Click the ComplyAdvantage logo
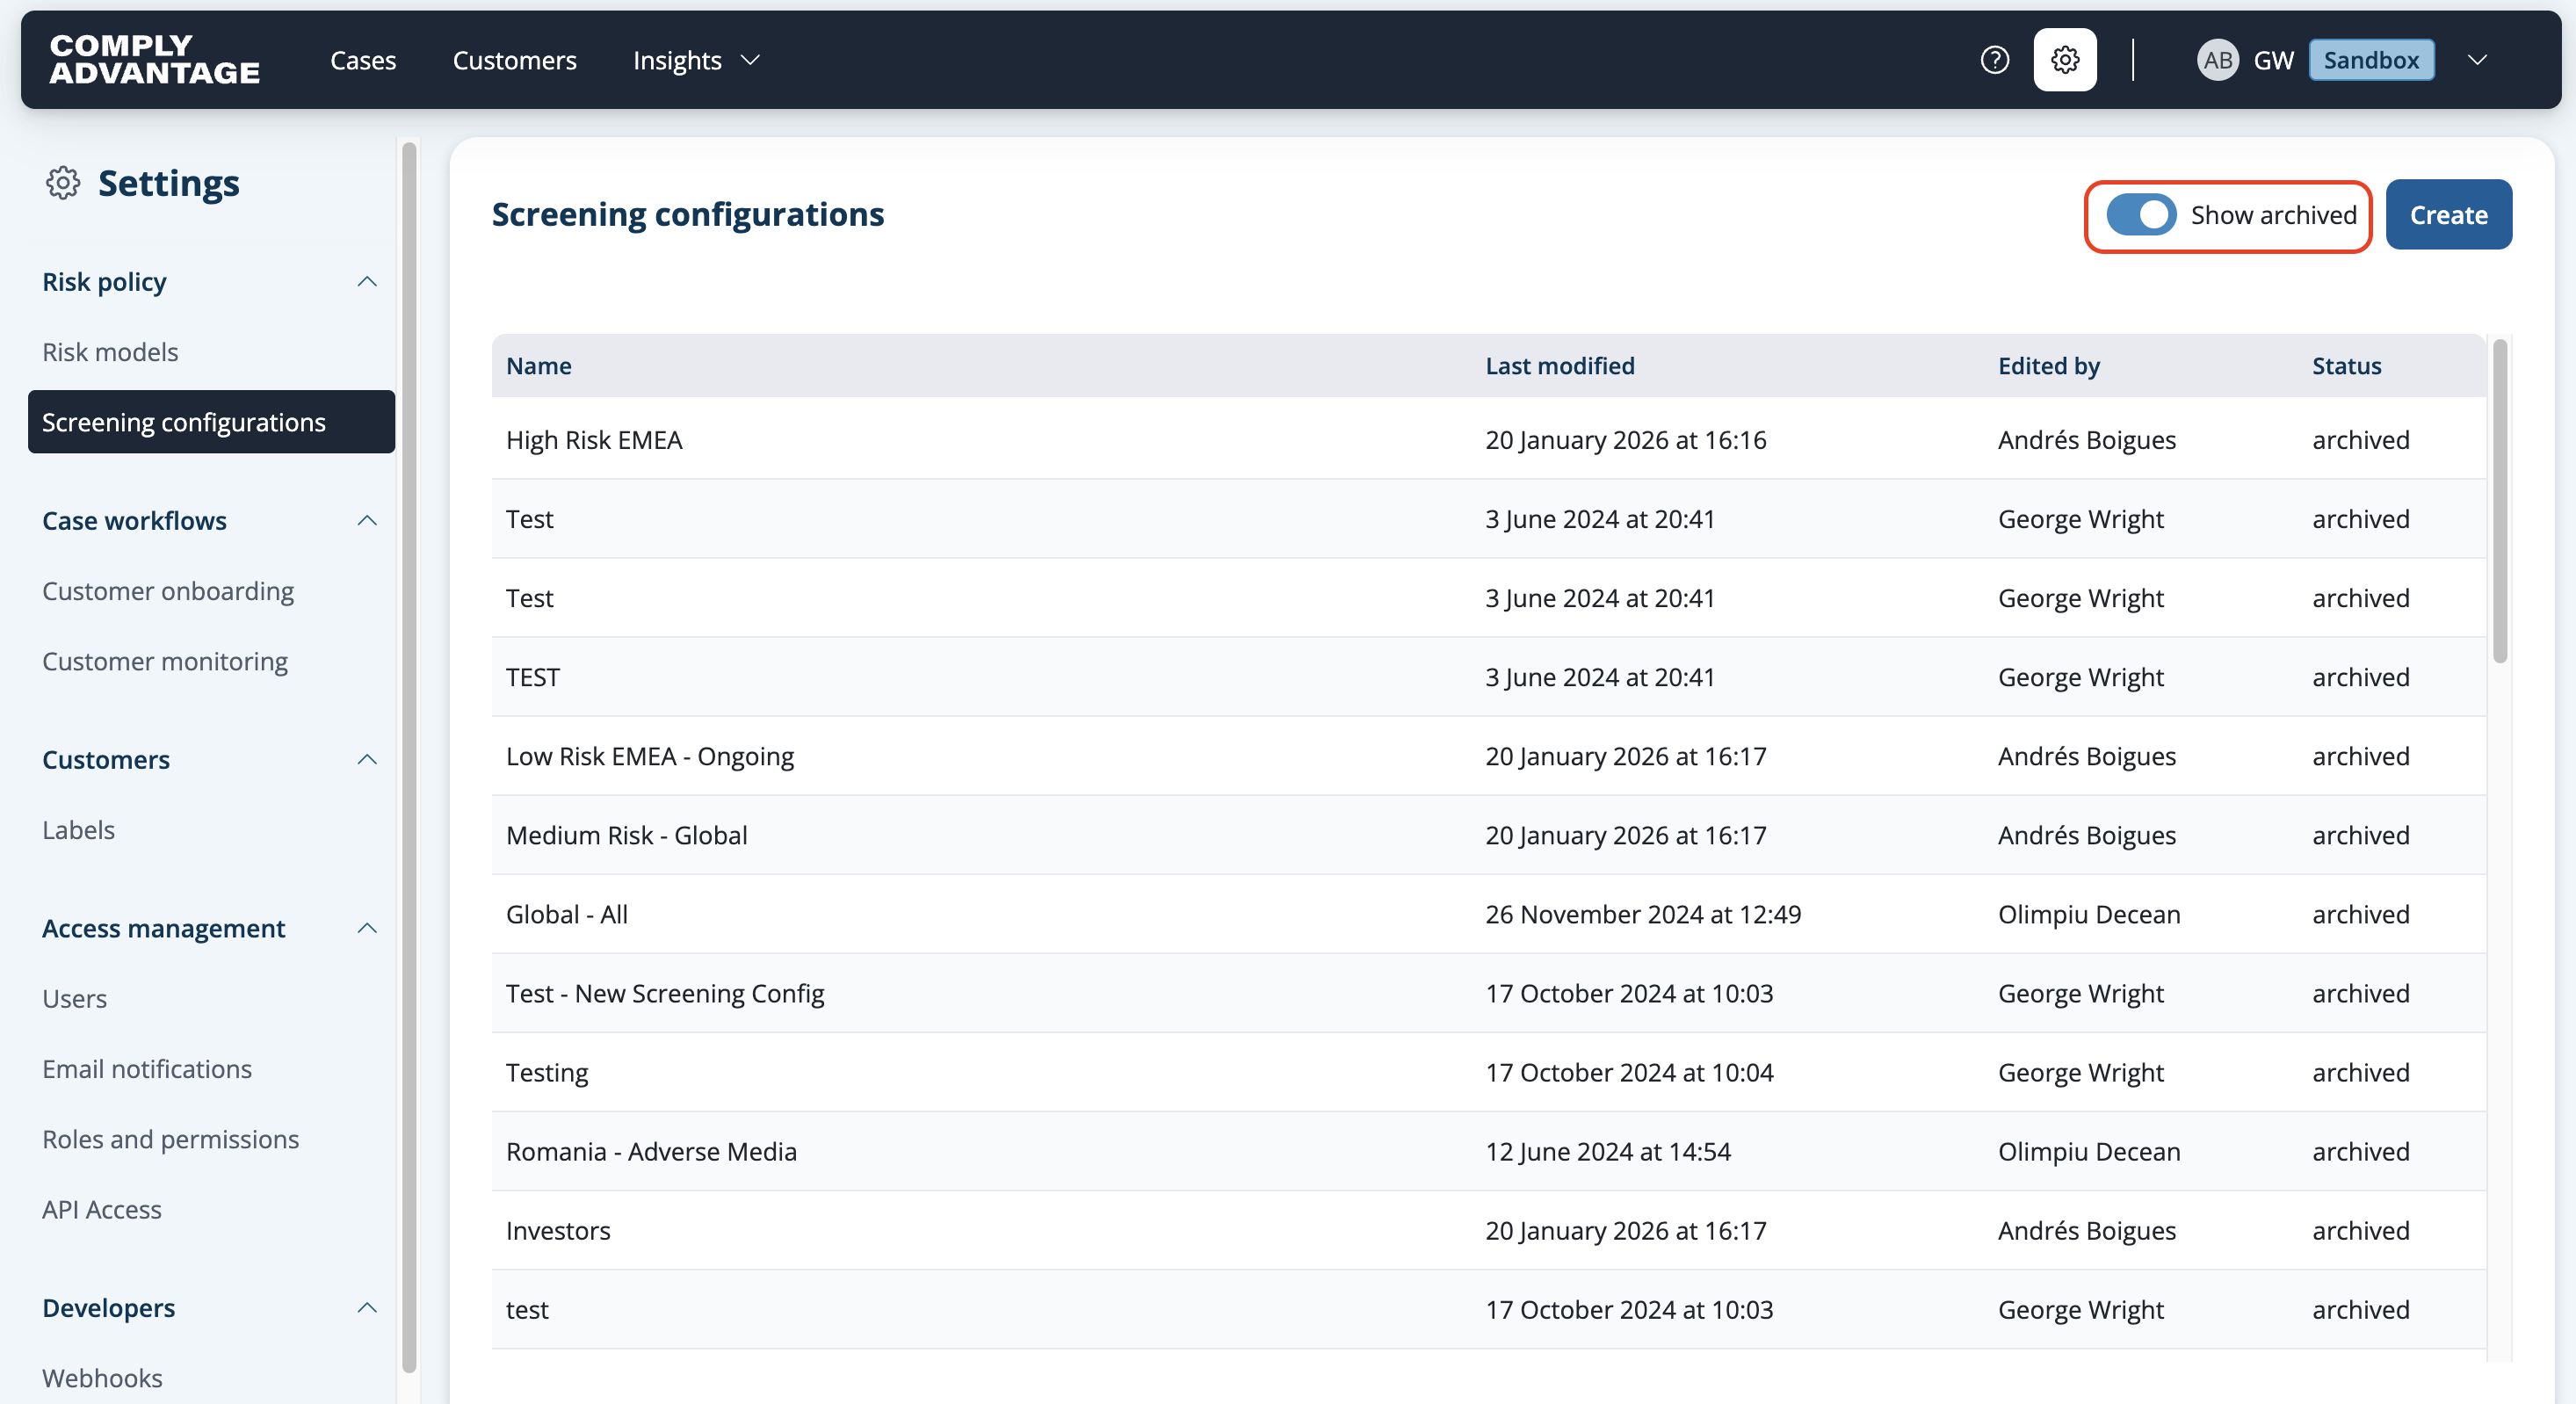Screen dimensions: 2576x1404 click(155, 60)
